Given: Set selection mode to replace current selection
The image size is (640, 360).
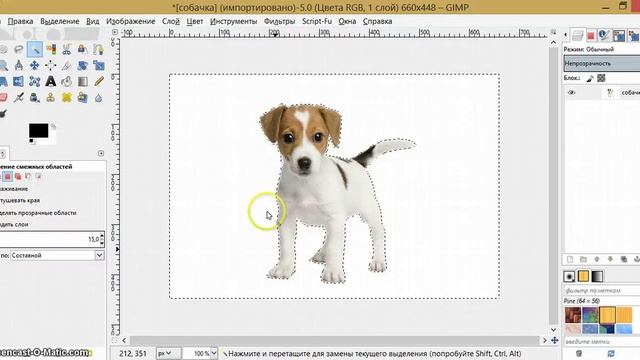Looking at the screenshot, I should (x=7, y=176).
